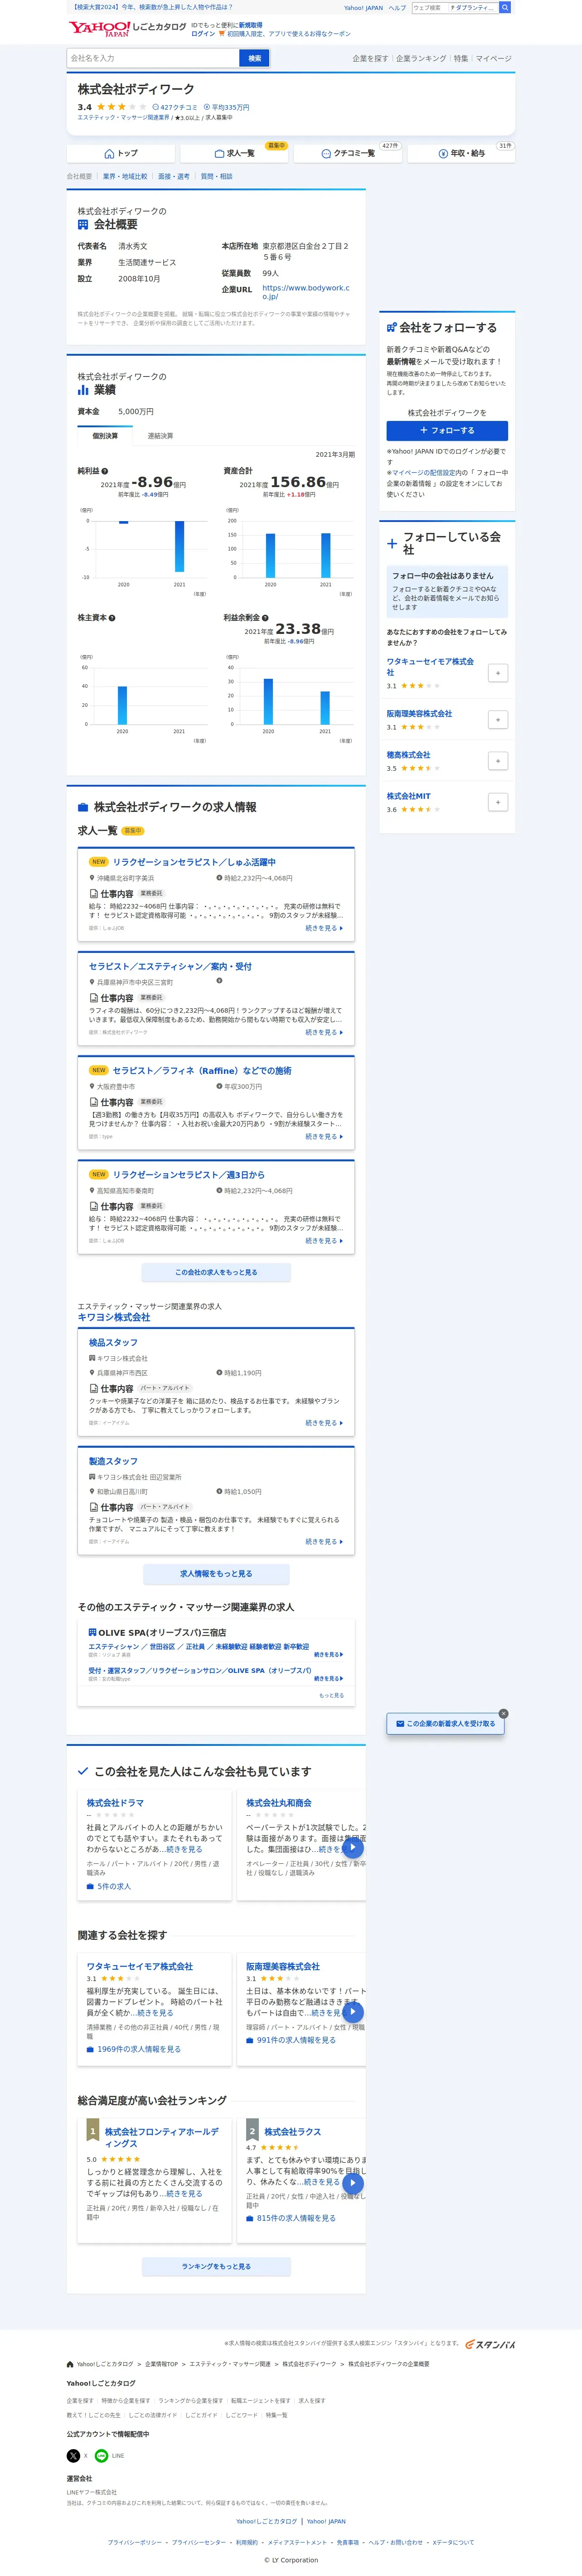Click ランキングをもっと見る button

pos(216,2266)
